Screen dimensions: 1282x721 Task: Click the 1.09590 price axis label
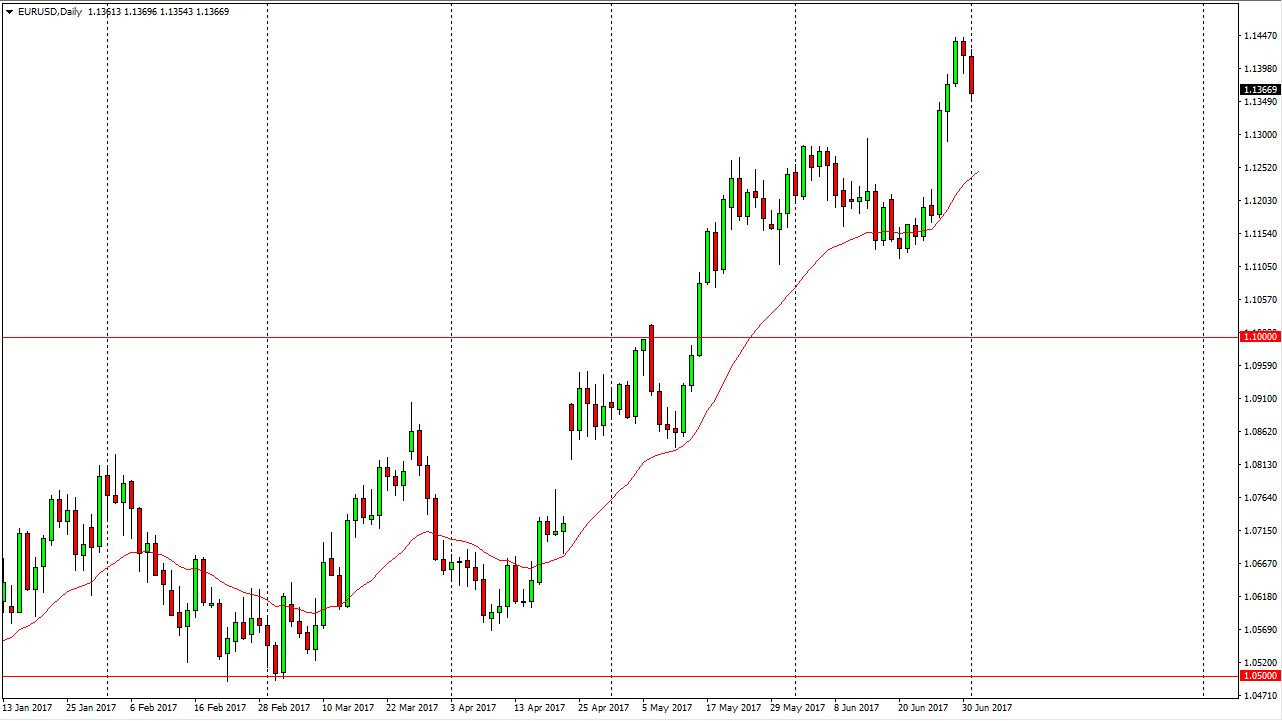(1260, 366)
